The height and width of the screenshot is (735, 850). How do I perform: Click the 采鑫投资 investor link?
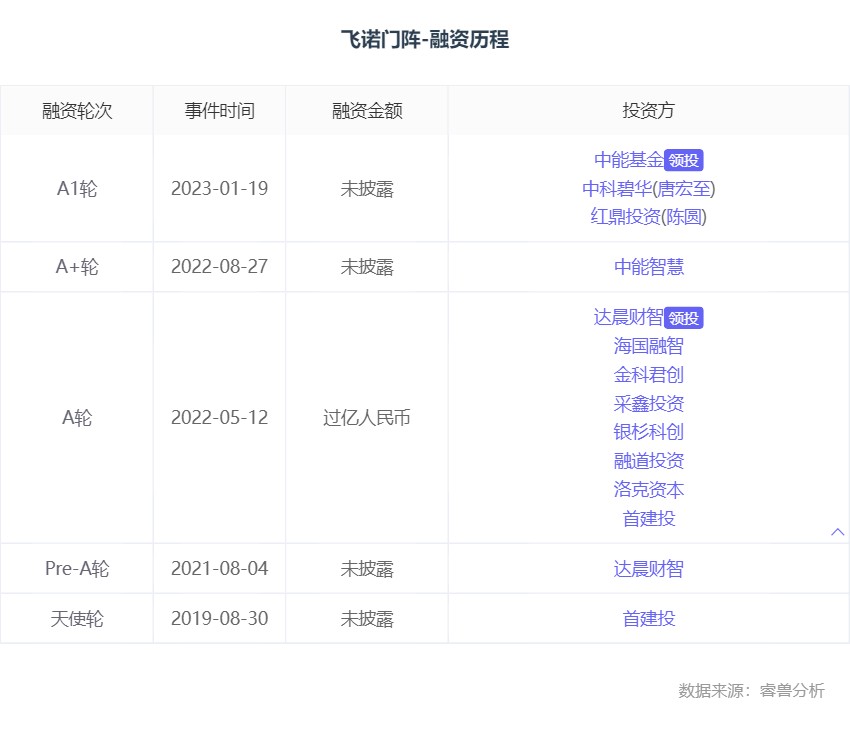coord(649,404)
